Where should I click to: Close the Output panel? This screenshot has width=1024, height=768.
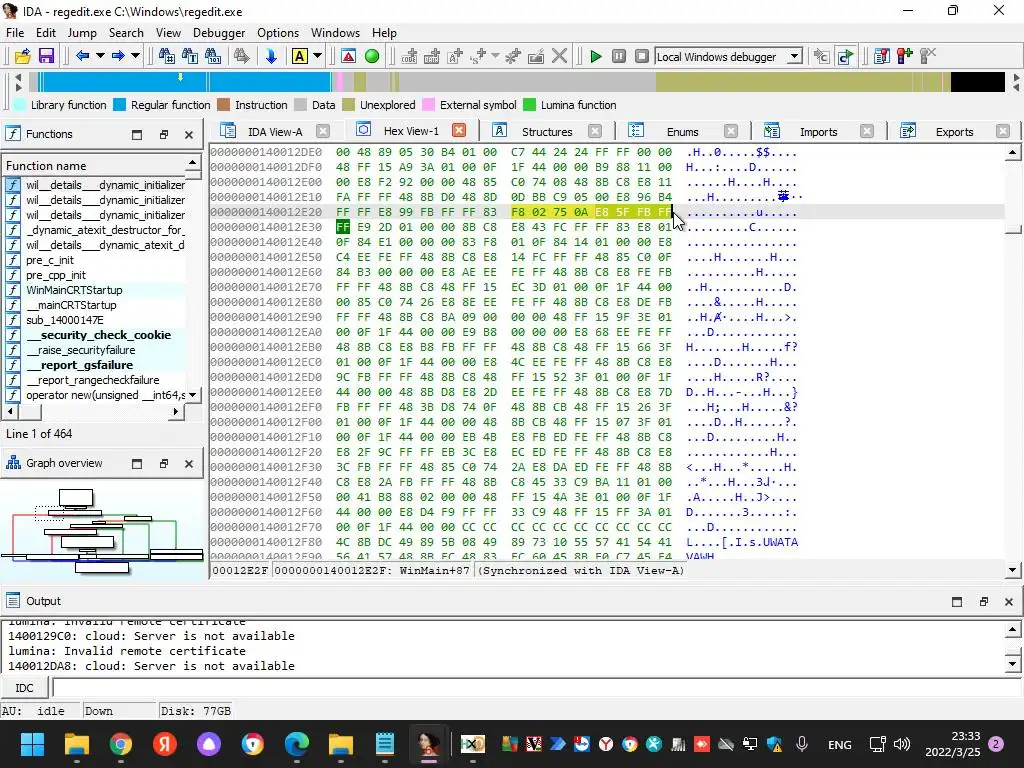tap(1008, 601)
